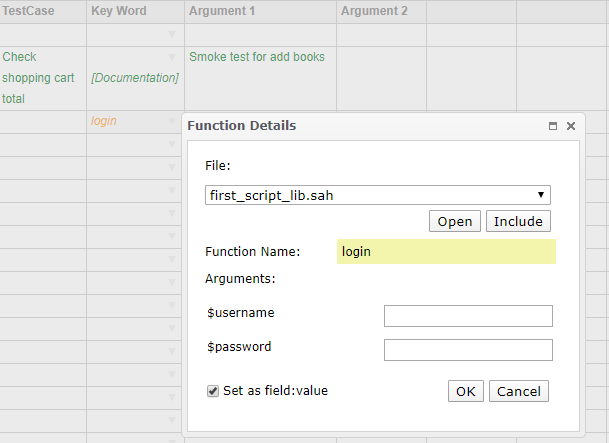The width and height of the screenshot is (609, 443).
Task: Select the Key Word column header
Action: tap(118, 11)
